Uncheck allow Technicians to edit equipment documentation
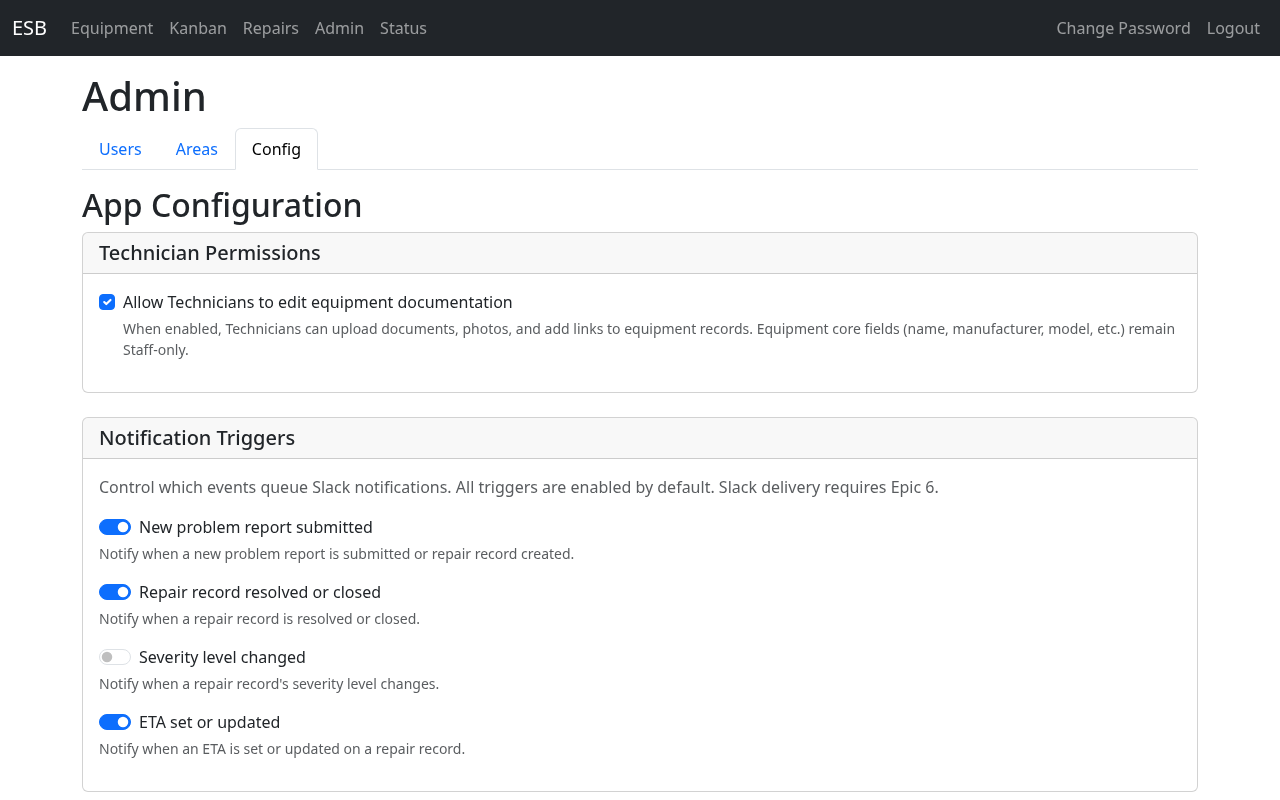1280x800 pixels. [106, 302]
